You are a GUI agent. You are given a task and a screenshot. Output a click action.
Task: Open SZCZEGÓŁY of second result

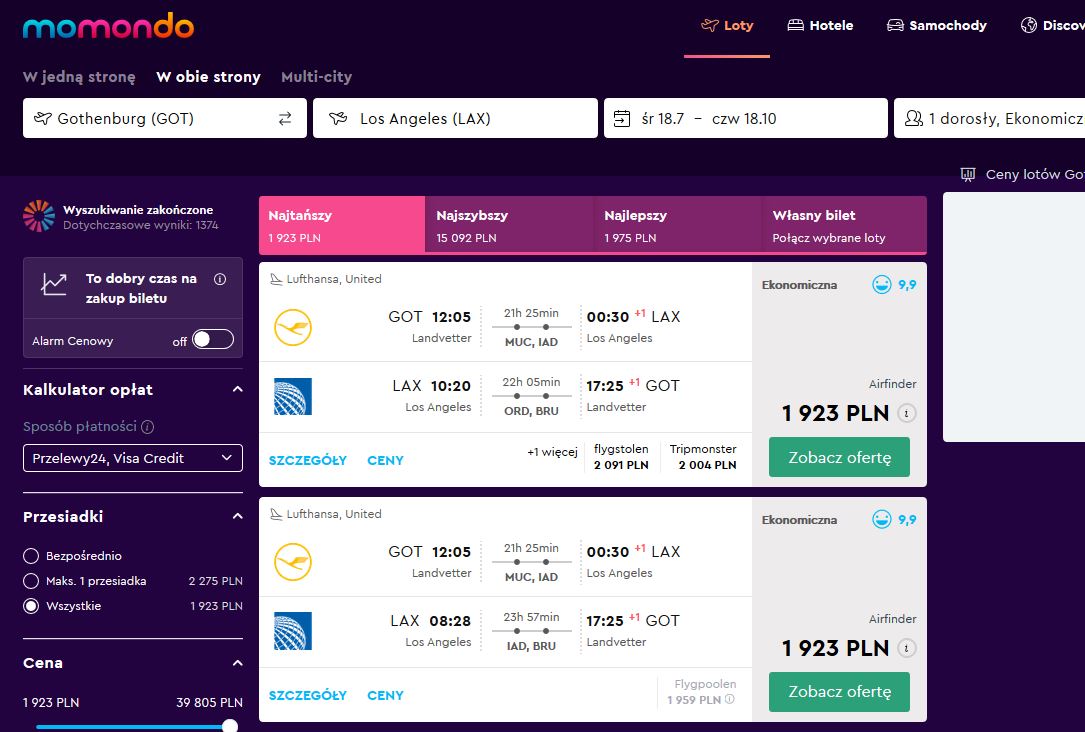[x=307, y=695]
